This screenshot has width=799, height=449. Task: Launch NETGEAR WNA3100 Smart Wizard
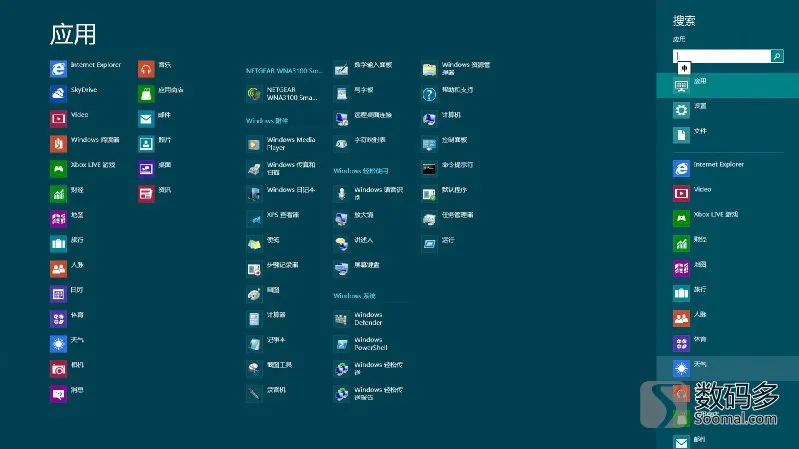click(282, 94)
